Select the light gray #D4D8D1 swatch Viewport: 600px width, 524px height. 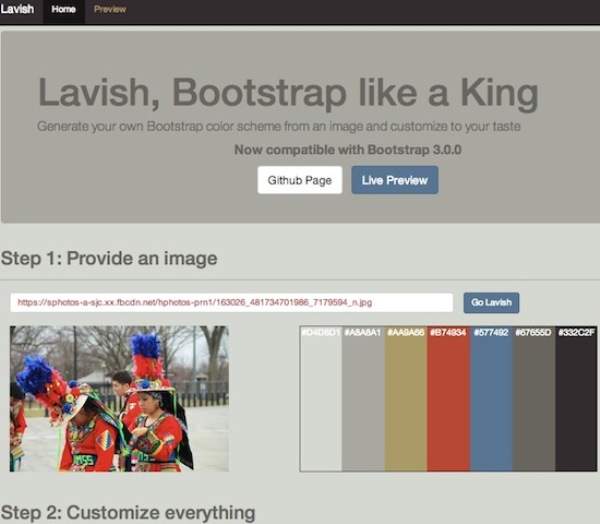321,400
